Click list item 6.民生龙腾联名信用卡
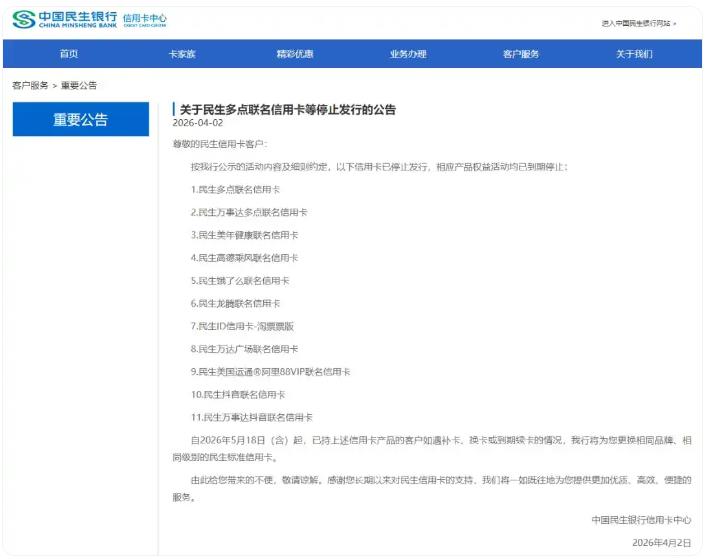 point(235,304)
